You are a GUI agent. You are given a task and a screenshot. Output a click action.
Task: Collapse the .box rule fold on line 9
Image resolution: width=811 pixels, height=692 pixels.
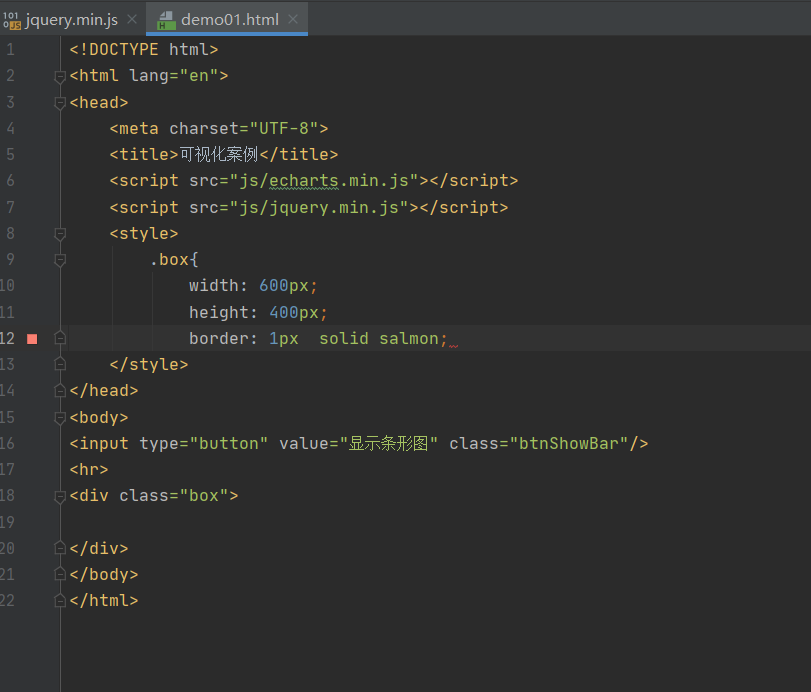click(x=60, y=260)
